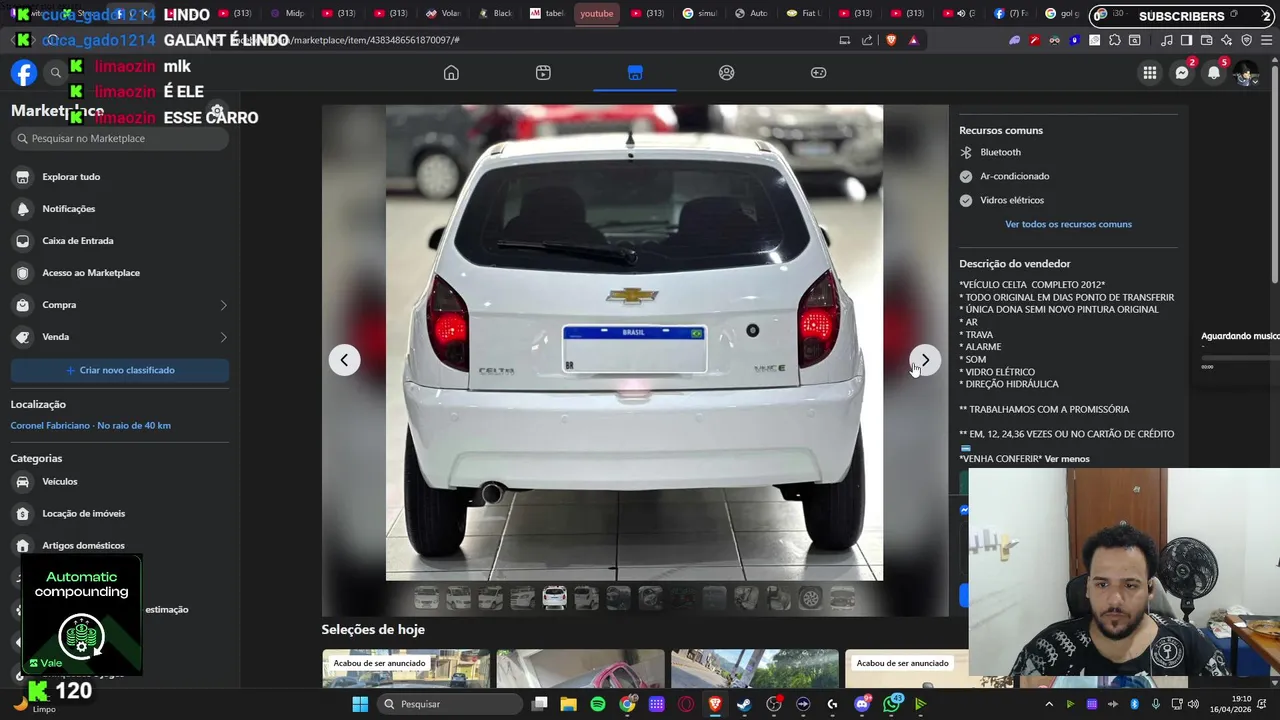Open Facebook search magnifier icon
Viewport: 1280px width, 720px height.
tap(56, 73)
